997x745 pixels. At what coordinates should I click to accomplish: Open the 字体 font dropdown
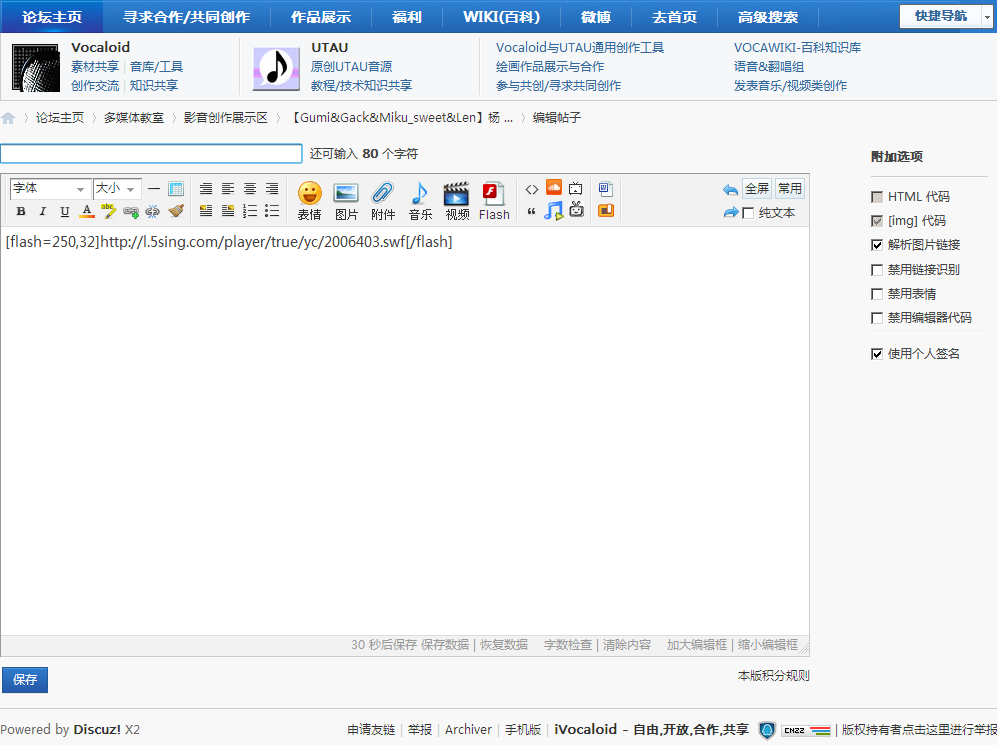[49, 189]
